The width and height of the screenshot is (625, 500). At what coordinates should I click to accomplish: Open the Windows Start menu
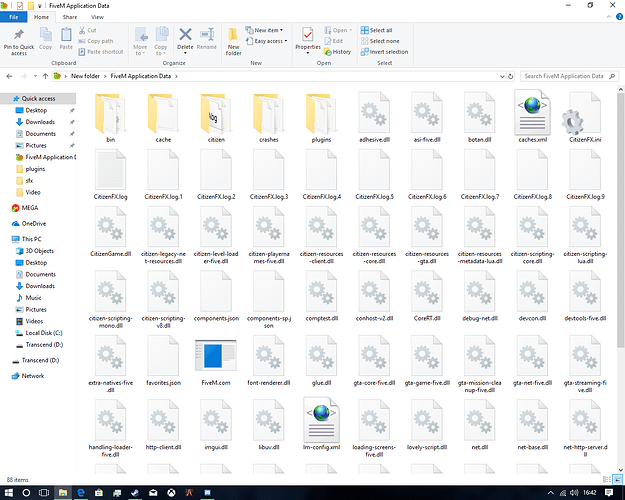pyautogui.click(x=8, y=493)
